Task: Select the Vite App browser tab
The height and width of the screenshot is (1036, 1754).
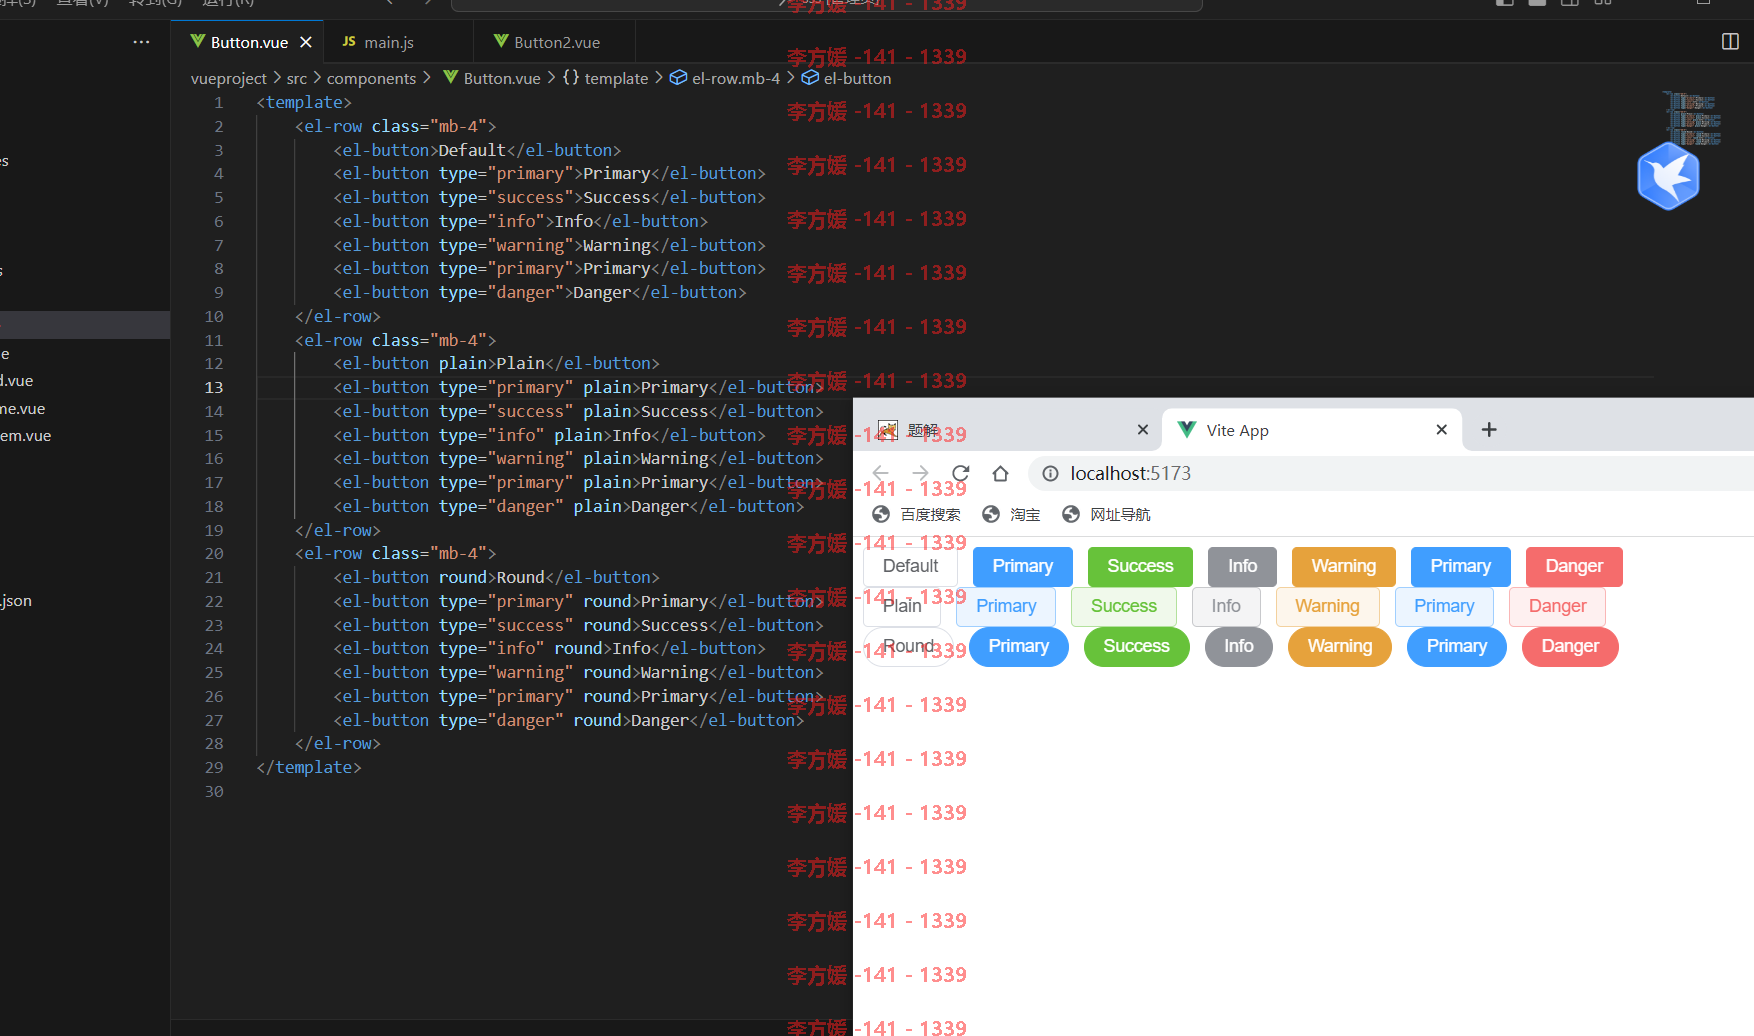Action: click(x=1310, y=430)
